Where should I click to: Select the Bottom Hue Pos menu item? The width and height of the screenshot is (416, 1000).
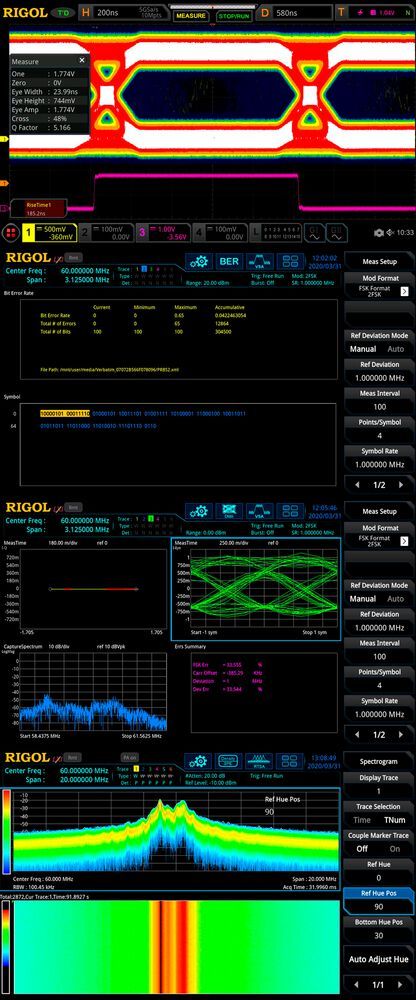380,929
